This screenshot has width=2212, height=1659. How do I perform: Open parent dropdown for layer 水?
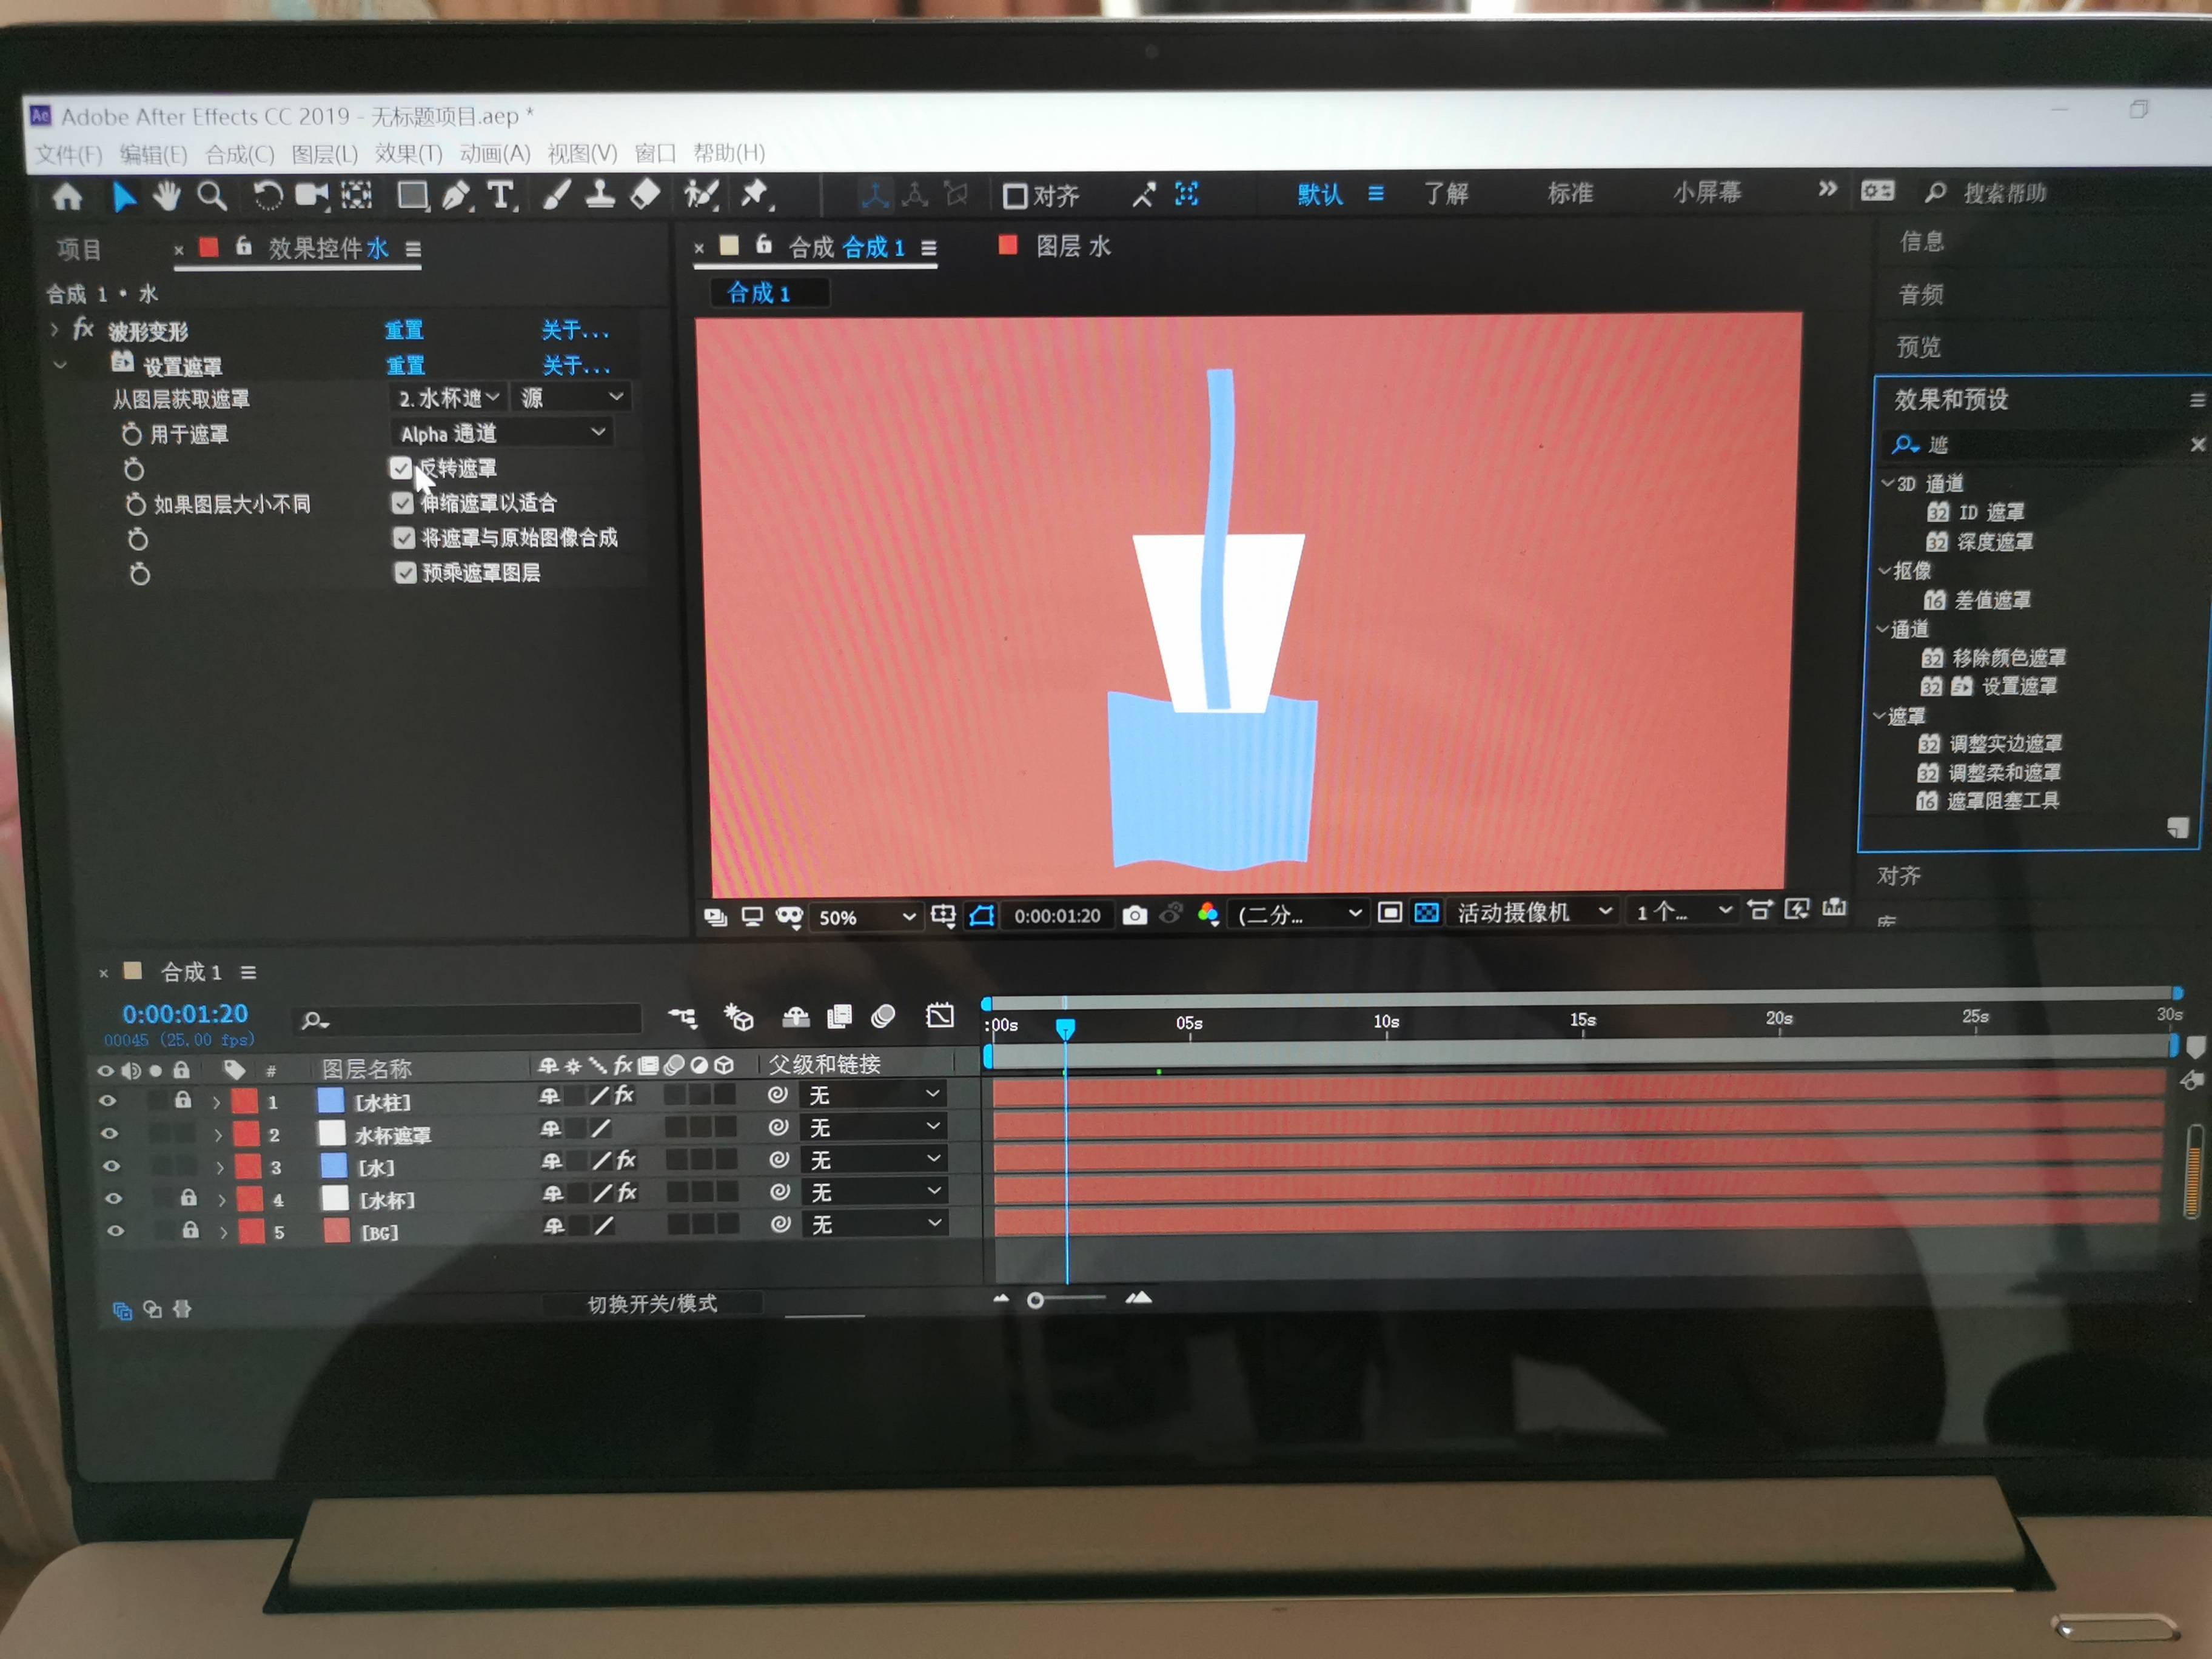[x=874, y=1159]
